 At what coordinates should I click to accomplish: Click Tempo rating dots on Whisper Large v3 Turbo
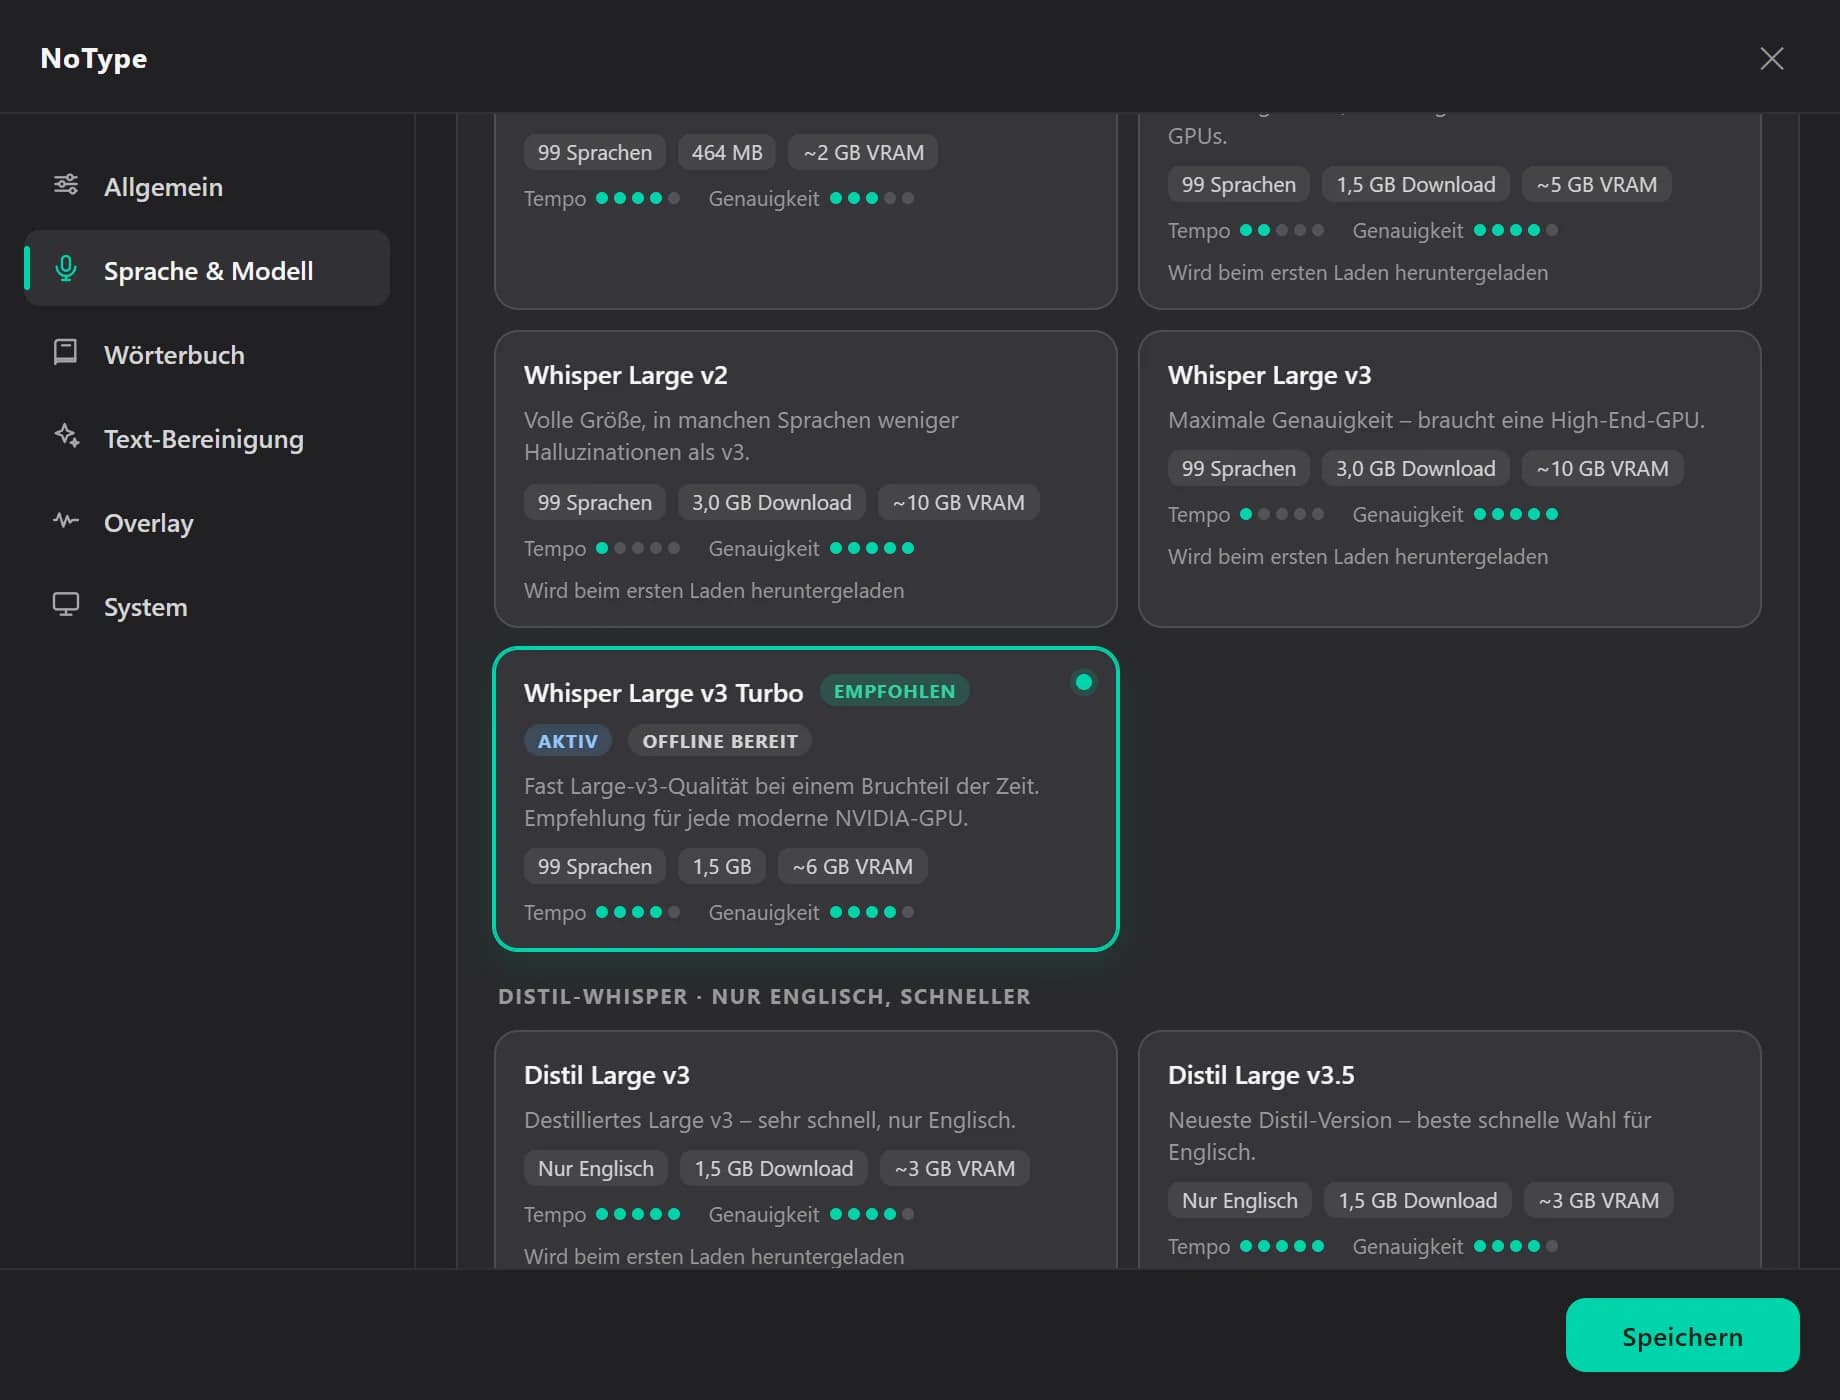[638, 912]
